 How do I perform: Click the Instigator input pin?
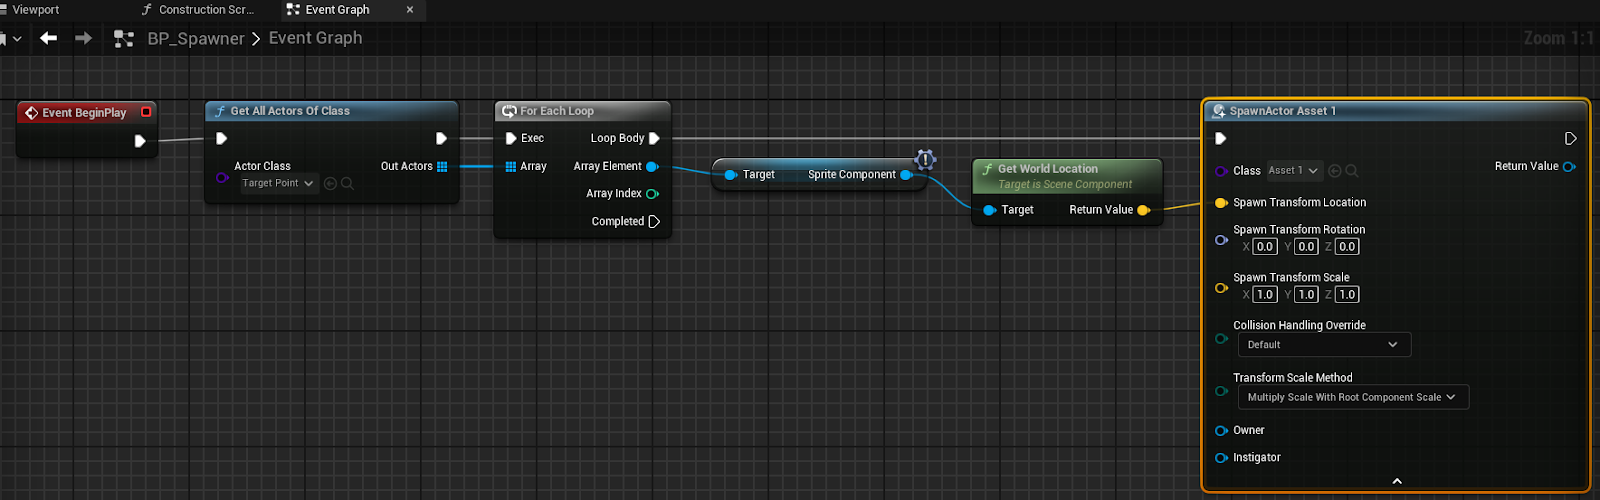1221,458
